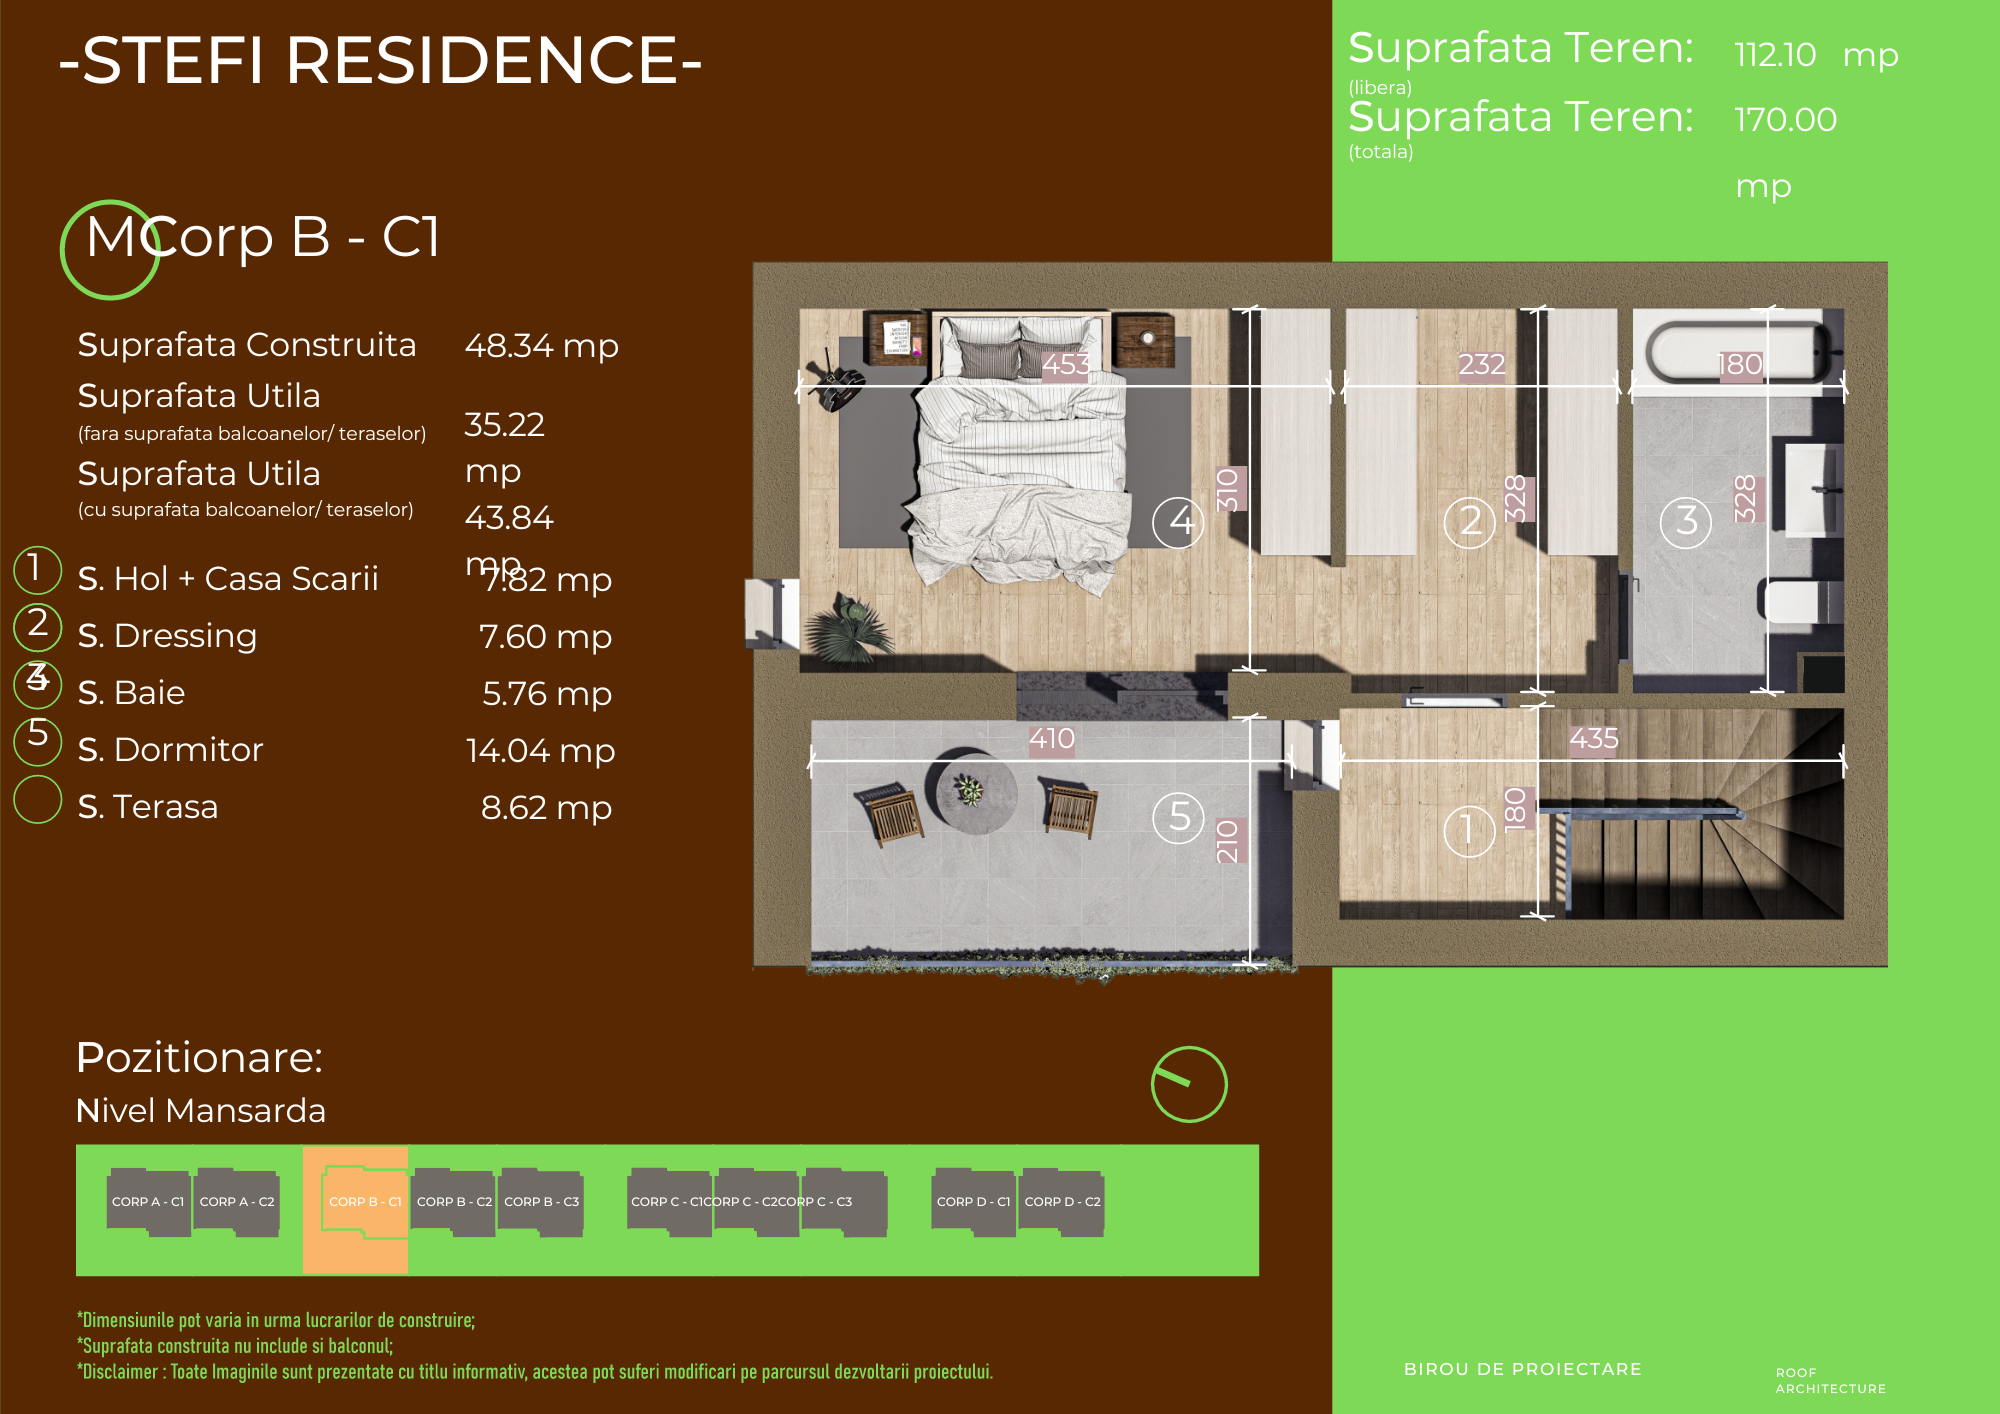Click the STEFI RESIDENCE title
Screen dimensions: 2000x1414
point(381,60)
